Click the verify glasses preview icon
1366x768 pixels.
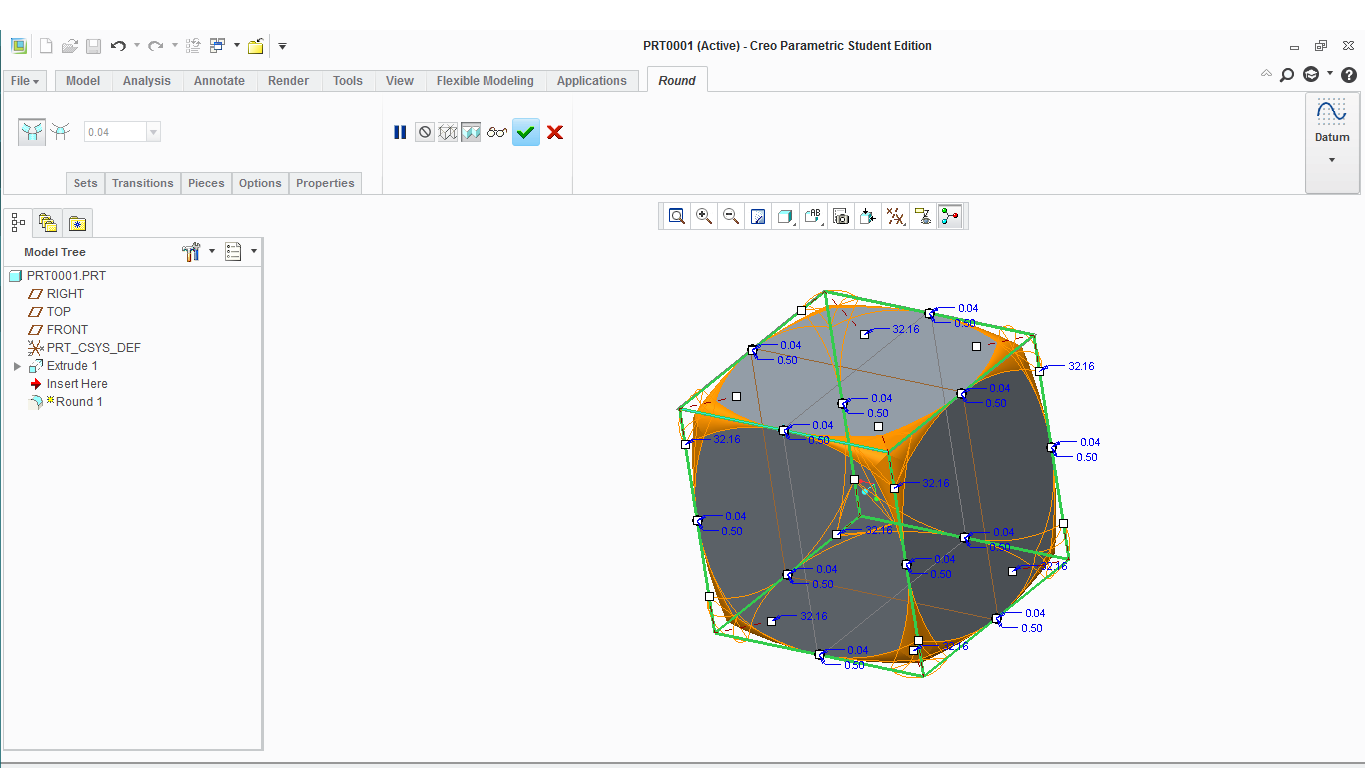497,132
